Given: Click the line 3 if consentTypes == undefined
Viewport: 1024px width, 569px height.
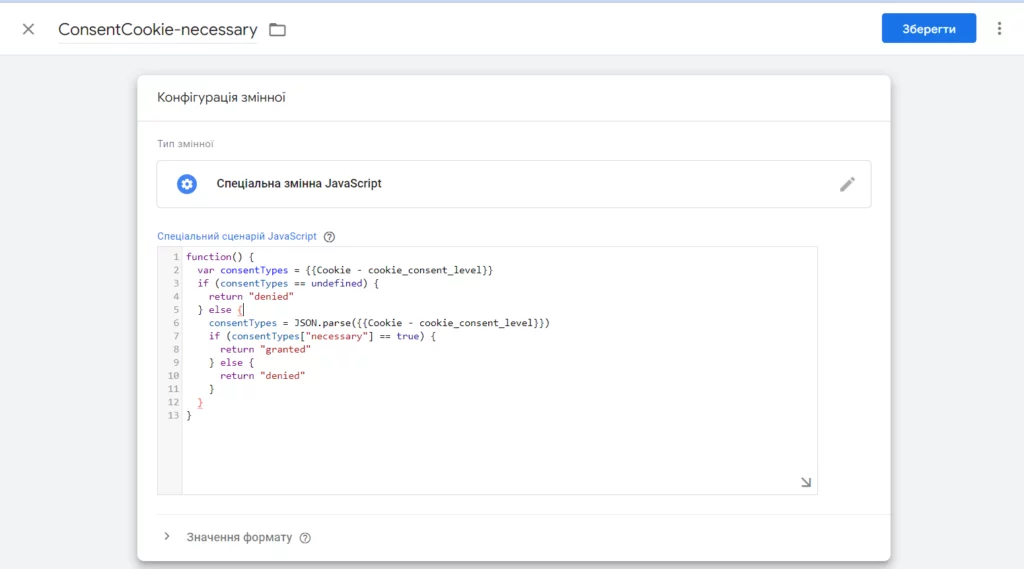Looking at the screenshot, I should (x=288, y=284).
